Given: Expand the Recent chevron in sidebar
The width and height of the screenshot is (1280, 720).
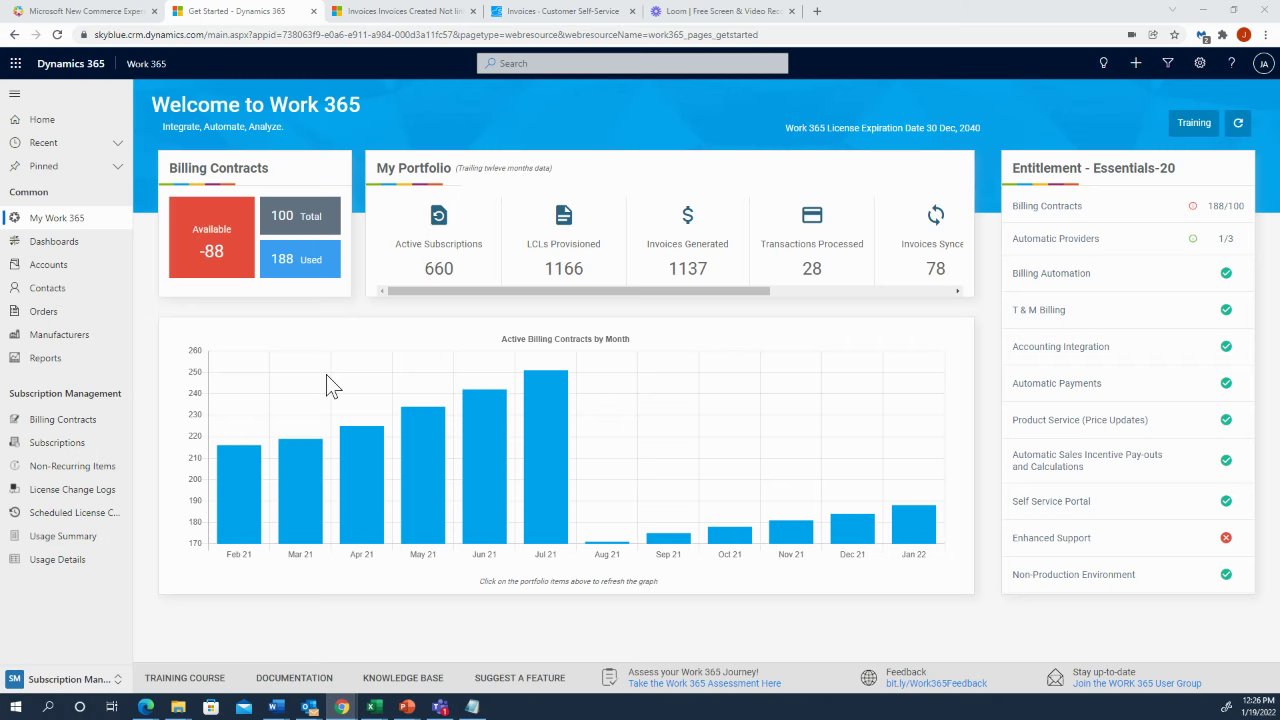Looking at the screenshot, I should 118,143.
